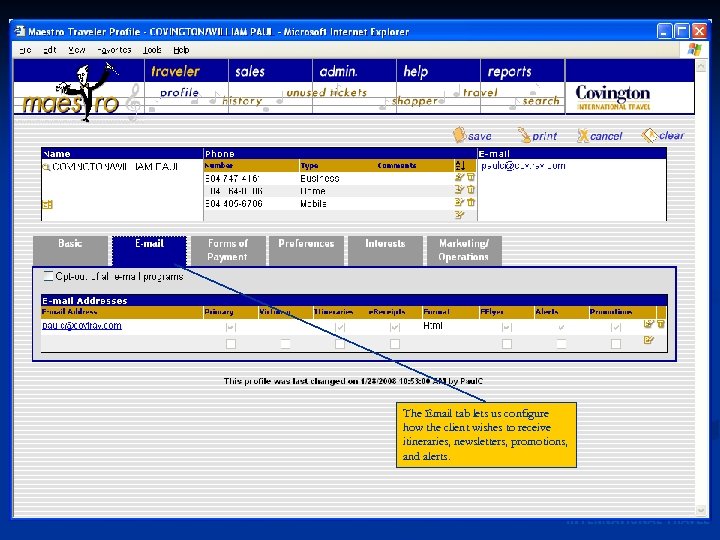Screen dimensions: 720x540
Task: Click the Covington International Travel logo
Action: tap(613, 97)
